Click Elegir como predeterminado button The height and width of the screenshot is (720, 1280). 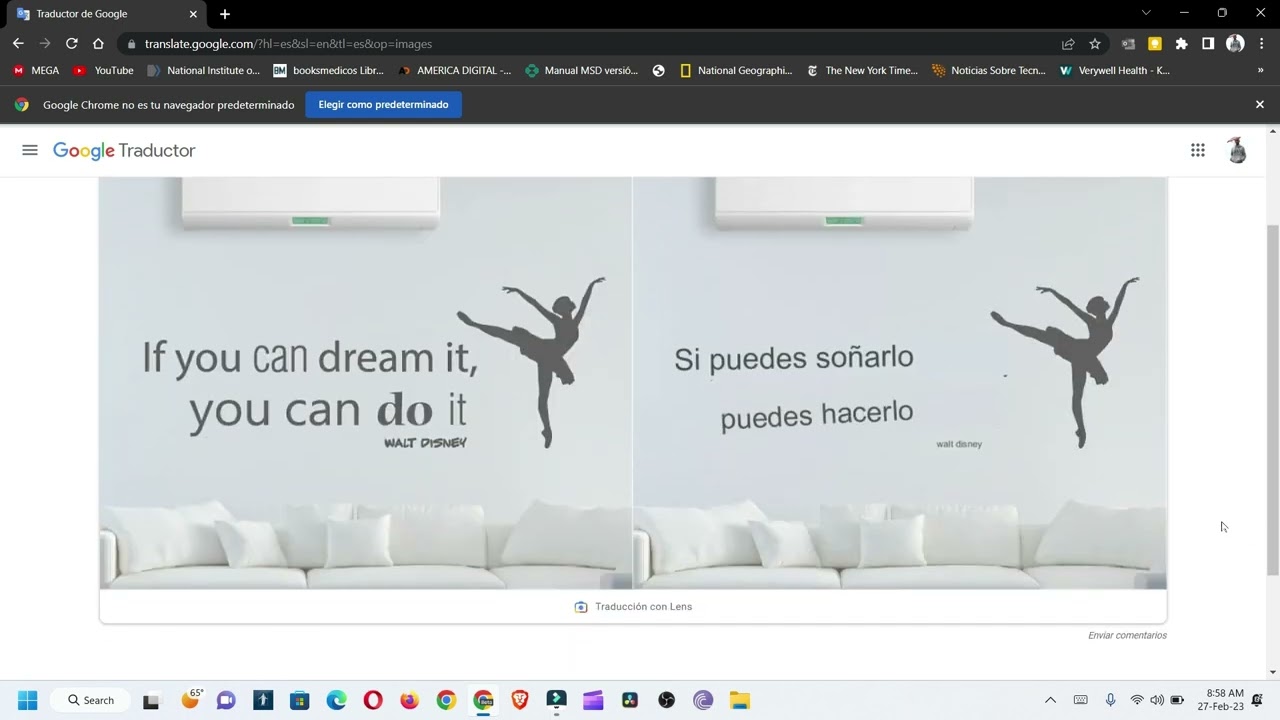pyautogui.click(x=383, y=104)
